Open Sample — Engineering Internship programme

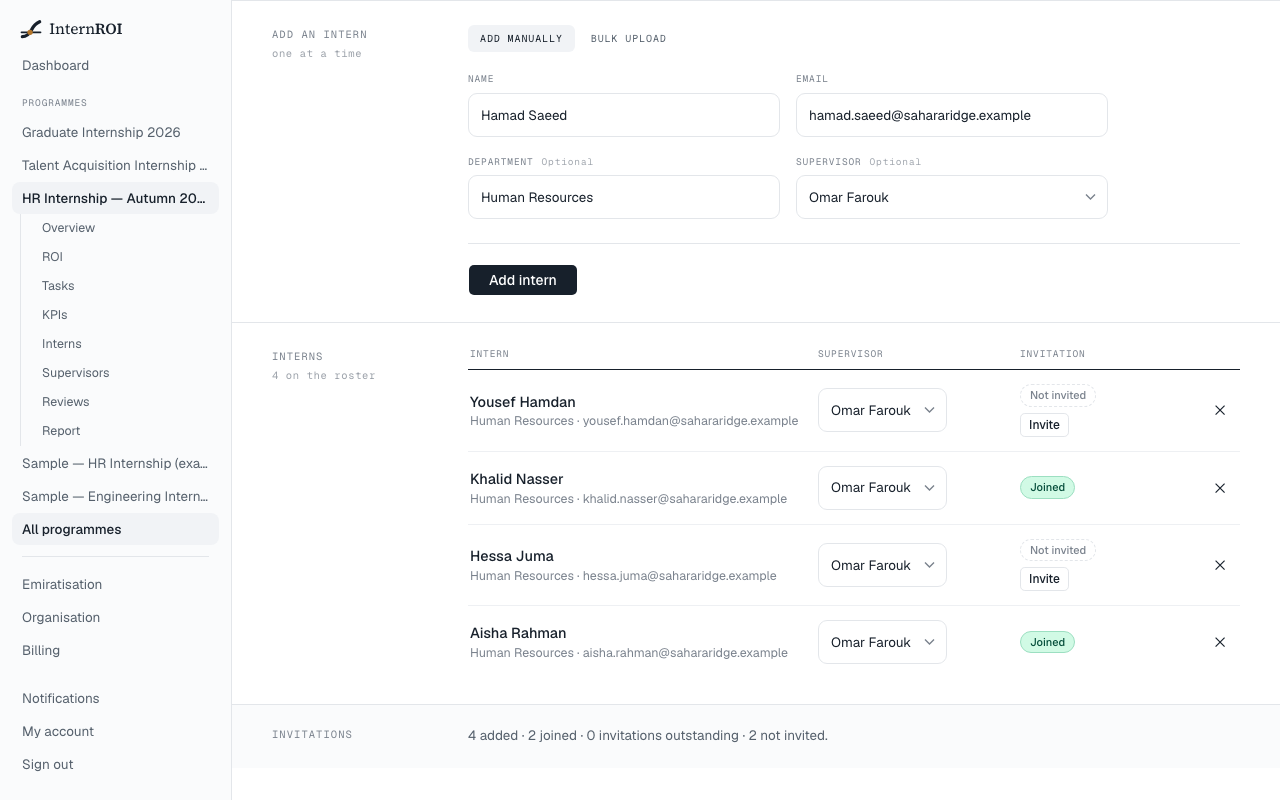click(115, 497)
